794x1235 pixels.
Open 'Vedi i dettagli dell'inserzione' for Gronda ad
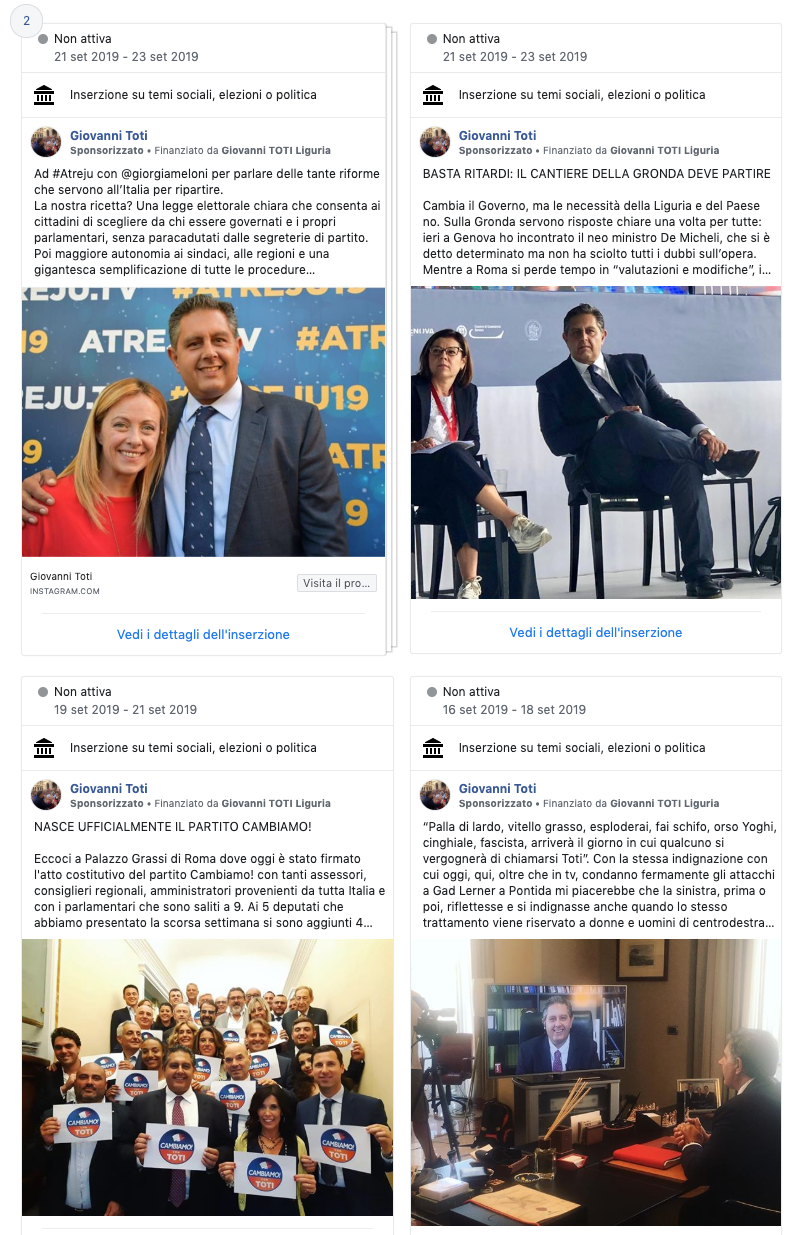pos(596,633)
